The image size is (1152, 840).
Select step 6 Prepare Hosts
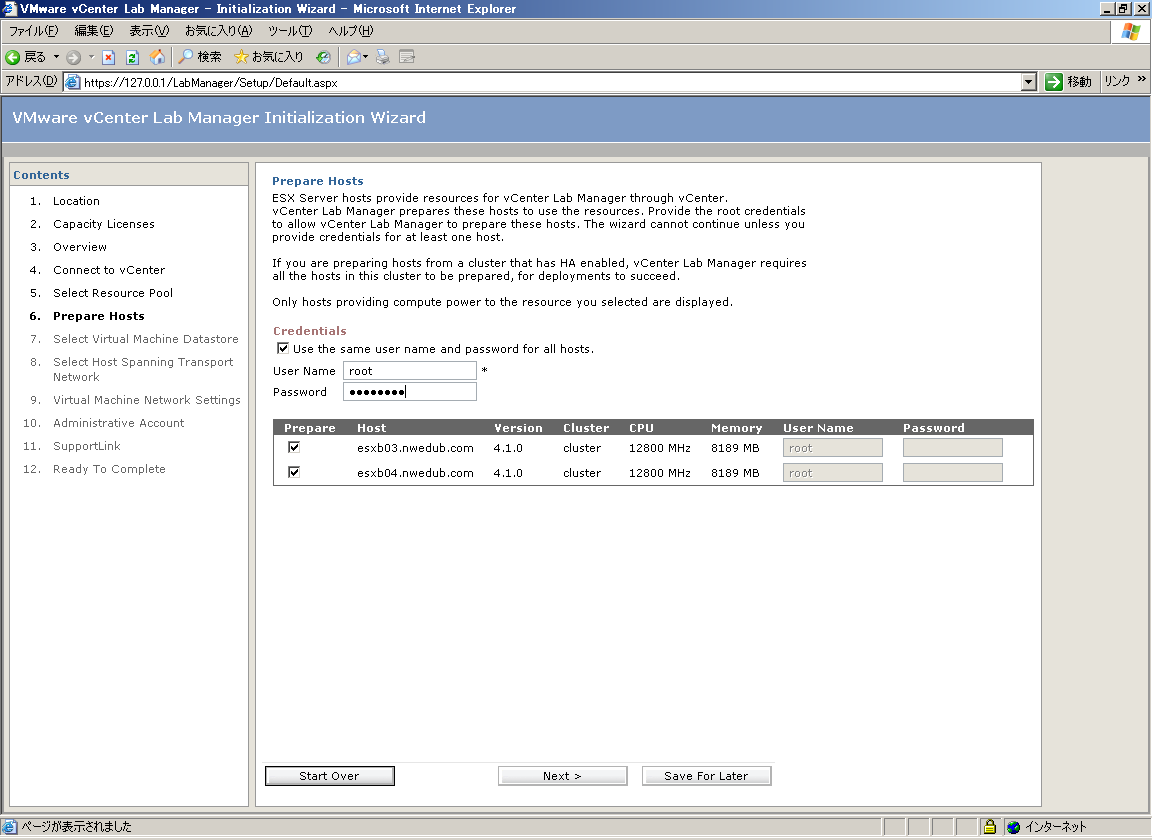98,316
